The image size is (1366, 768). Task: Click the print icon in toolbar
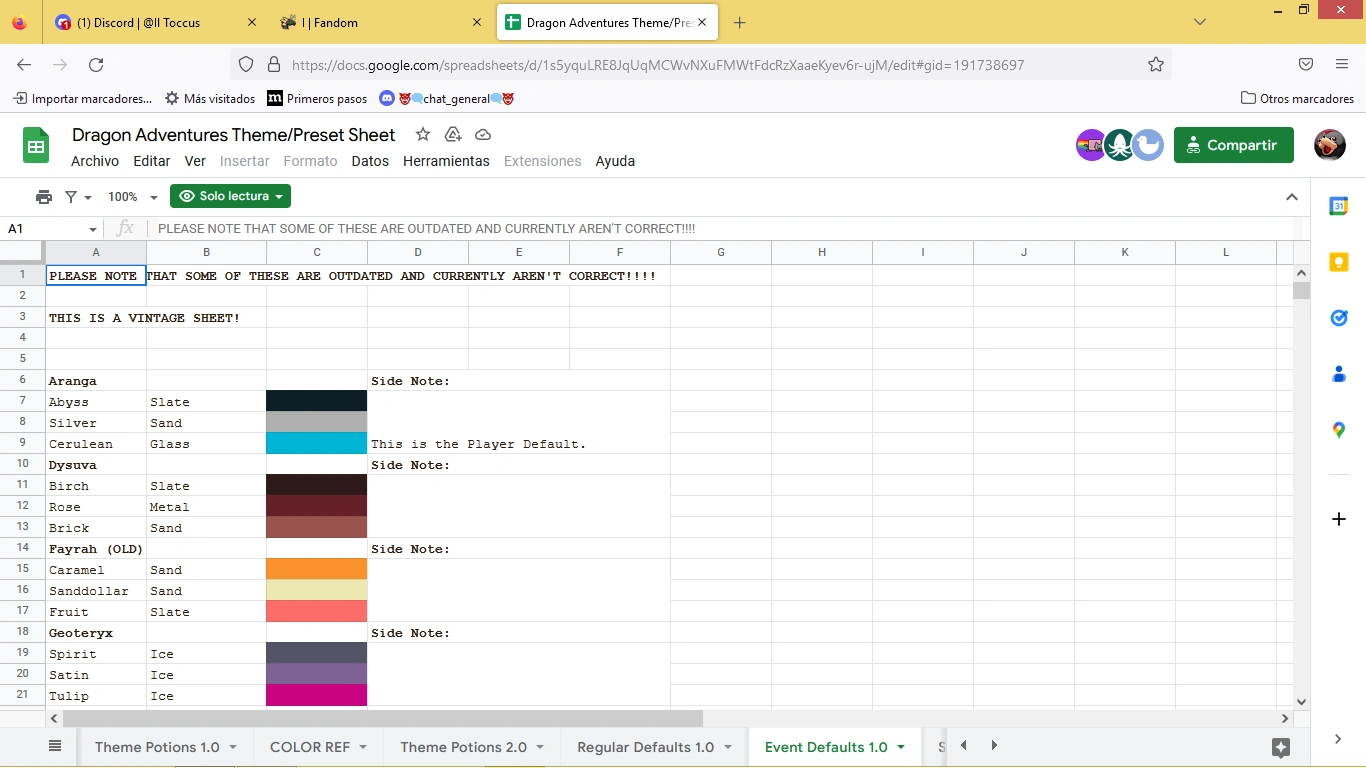43,197
